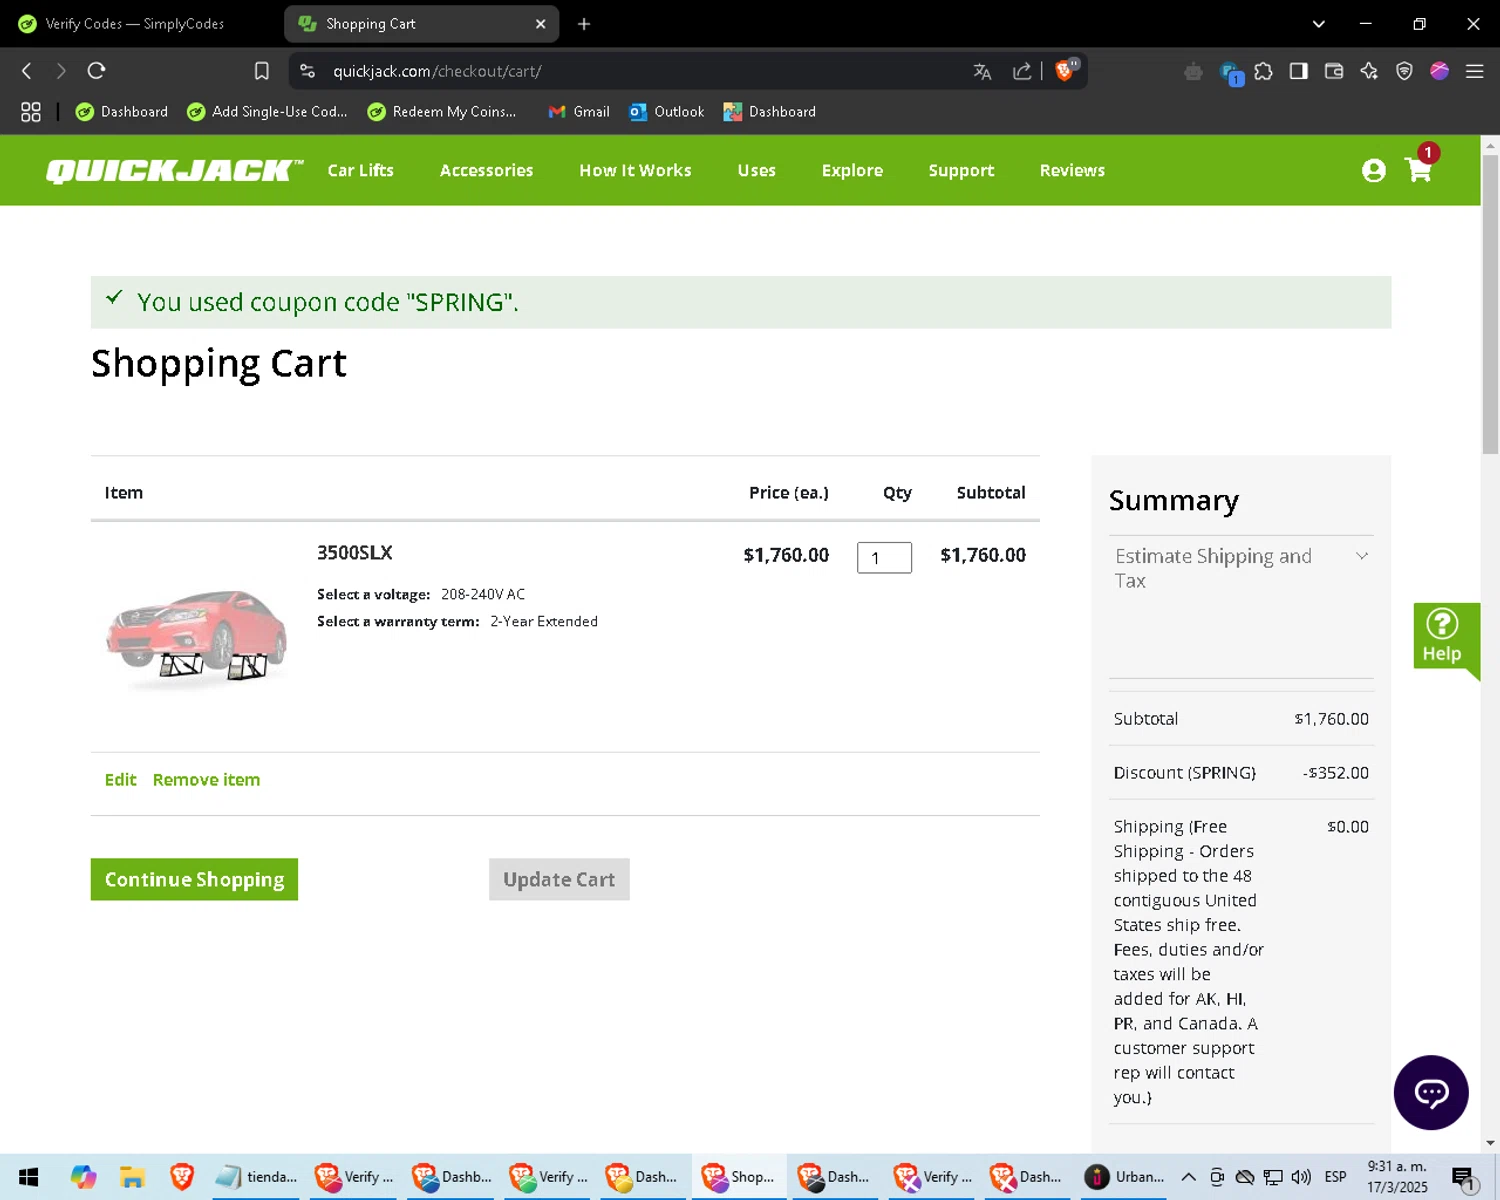Click the Edit link for 3500SLX

(x=121, y=780)
